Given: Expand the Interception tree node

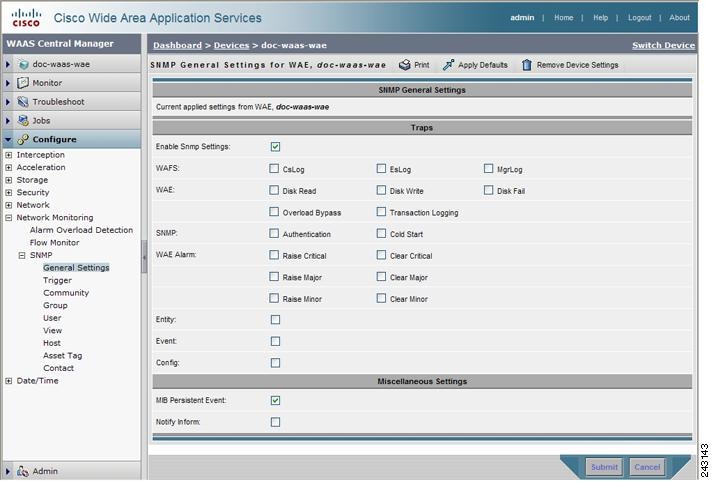Looking at the screenshot, I should click(9, 155).
